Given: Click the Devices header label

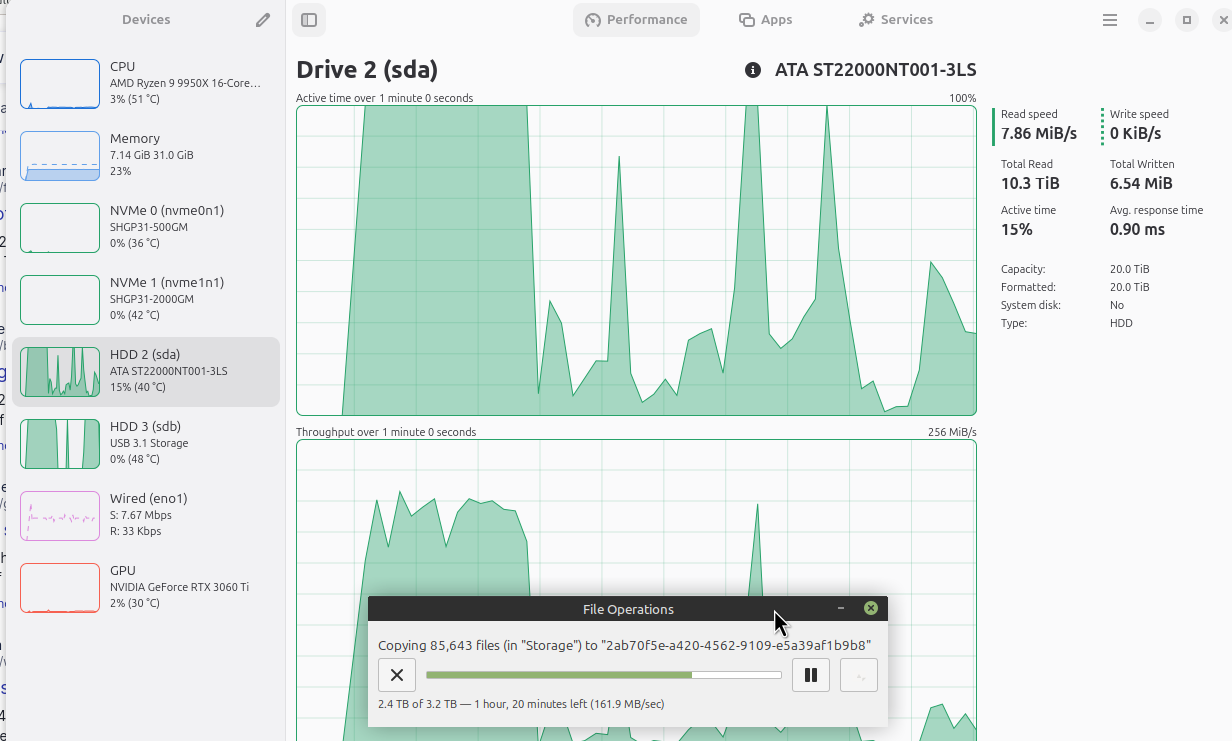Looking at the screenshot, I should (x=146, y=20).
